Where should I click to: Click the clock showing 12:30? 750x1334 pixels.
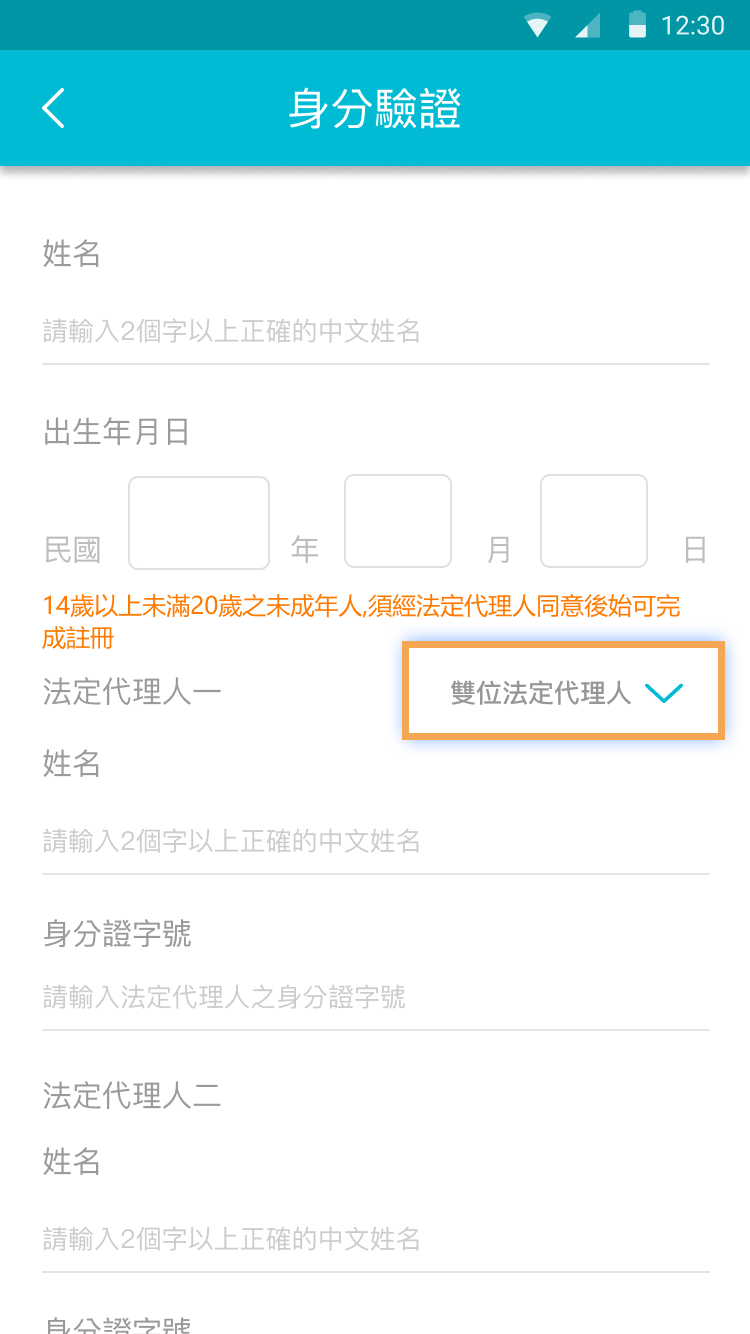click(x=693, y=25)
